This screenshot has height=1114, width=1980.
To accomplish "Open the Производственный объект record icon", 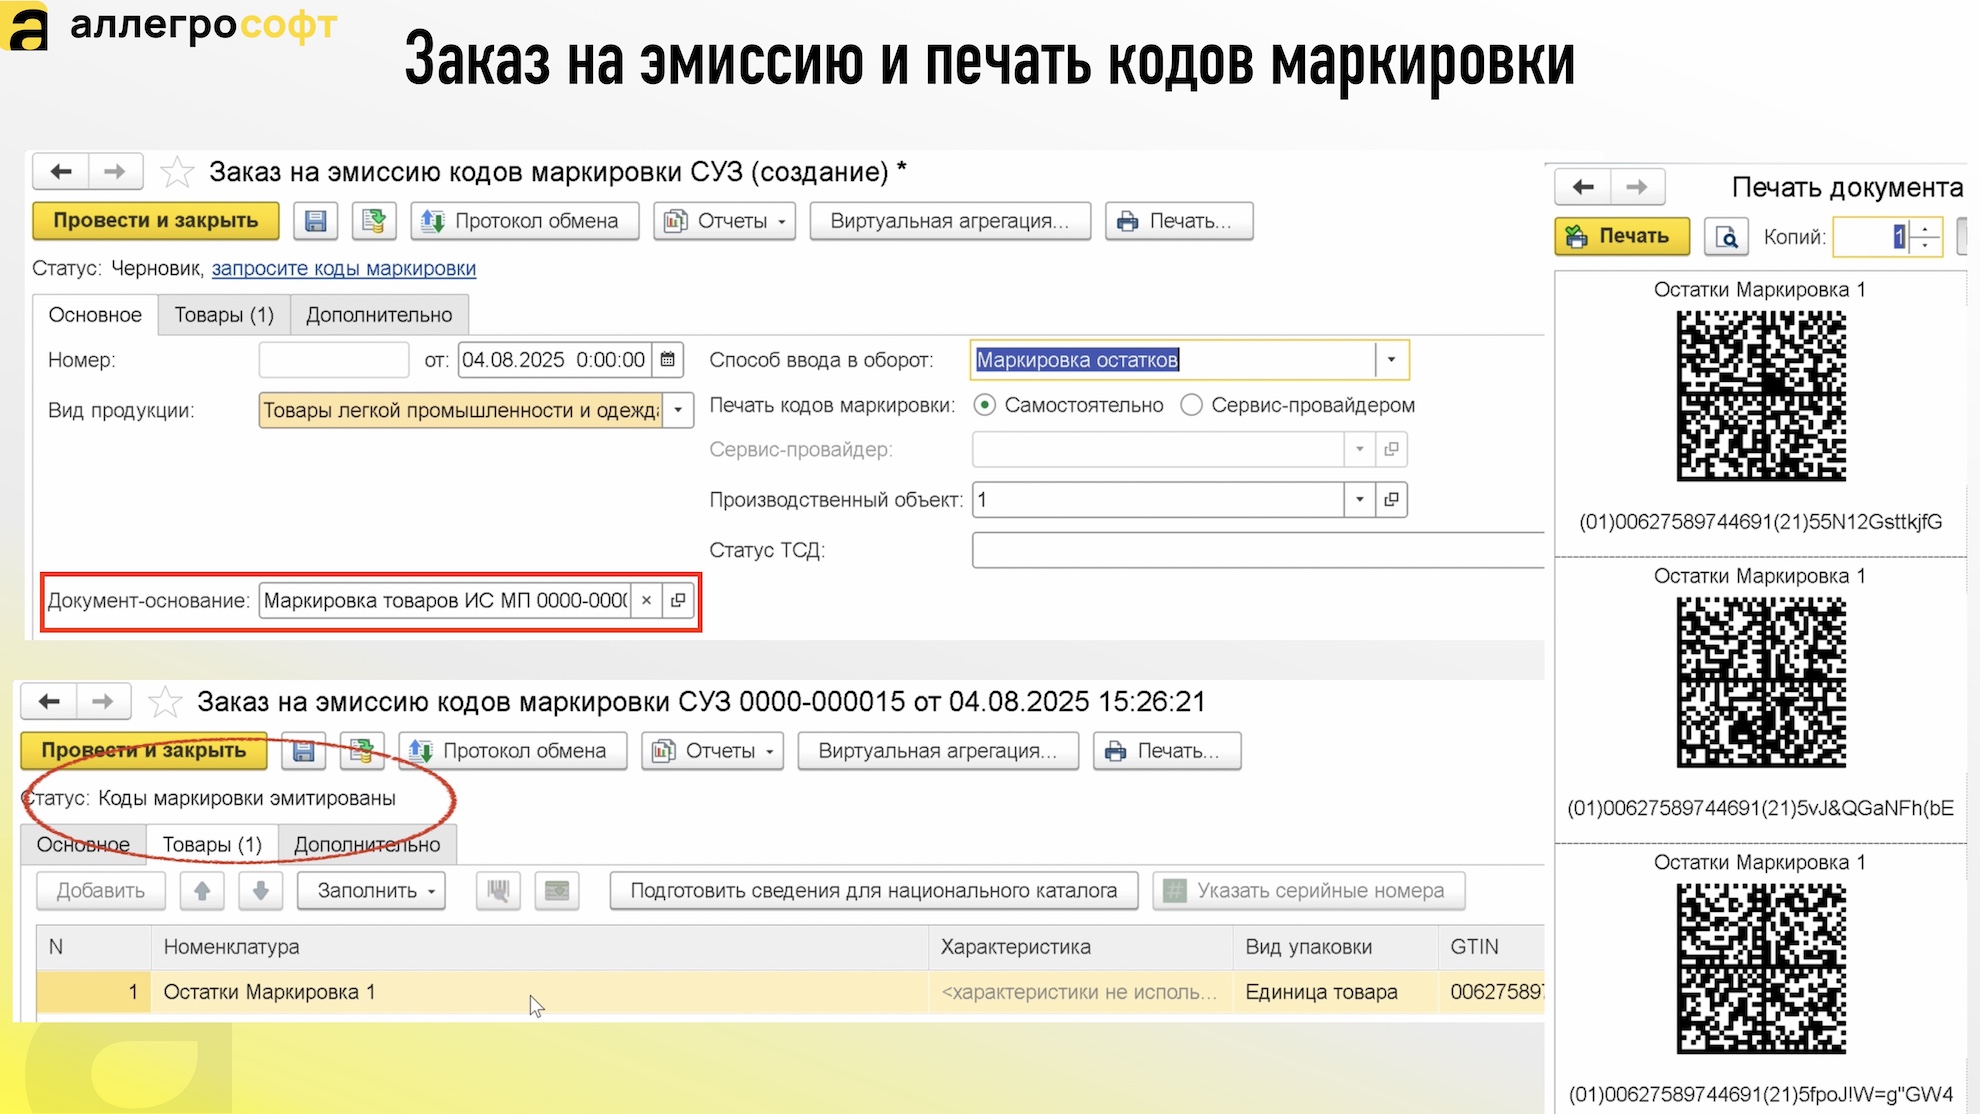I will [x=1391, y=500].
